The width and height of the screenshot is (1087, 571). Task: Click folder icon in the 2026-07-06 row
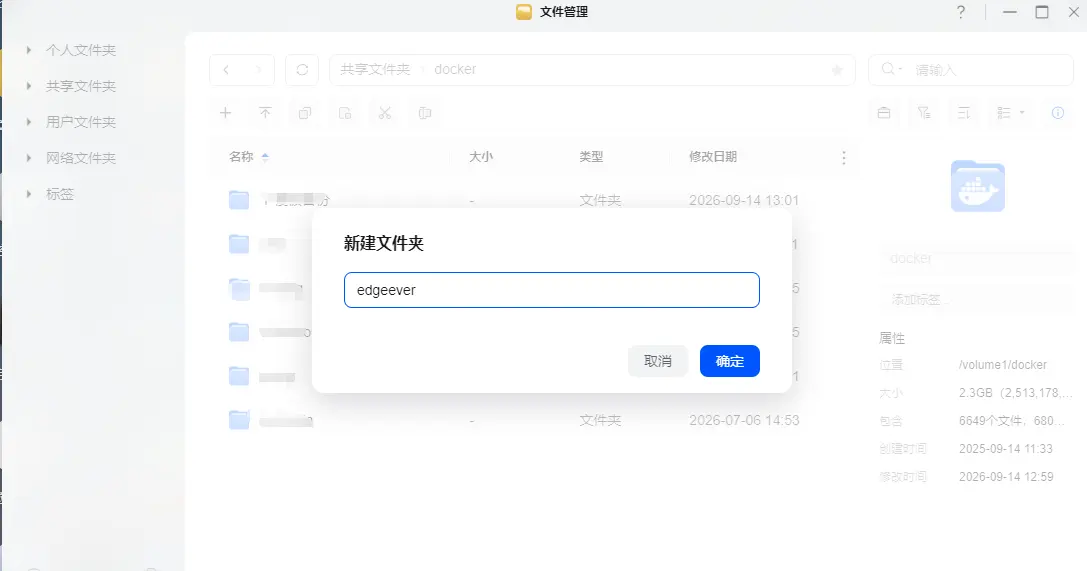[x=239, y=420]
